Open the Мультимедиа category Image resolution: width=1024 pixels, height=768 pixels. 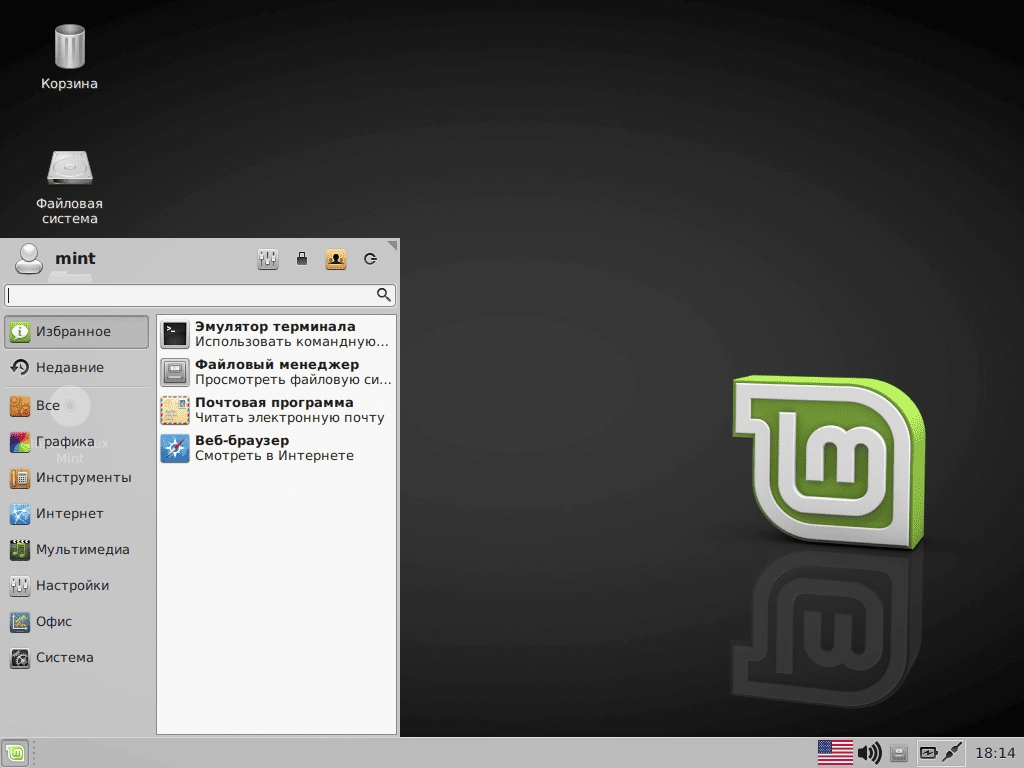click(76, 550)
